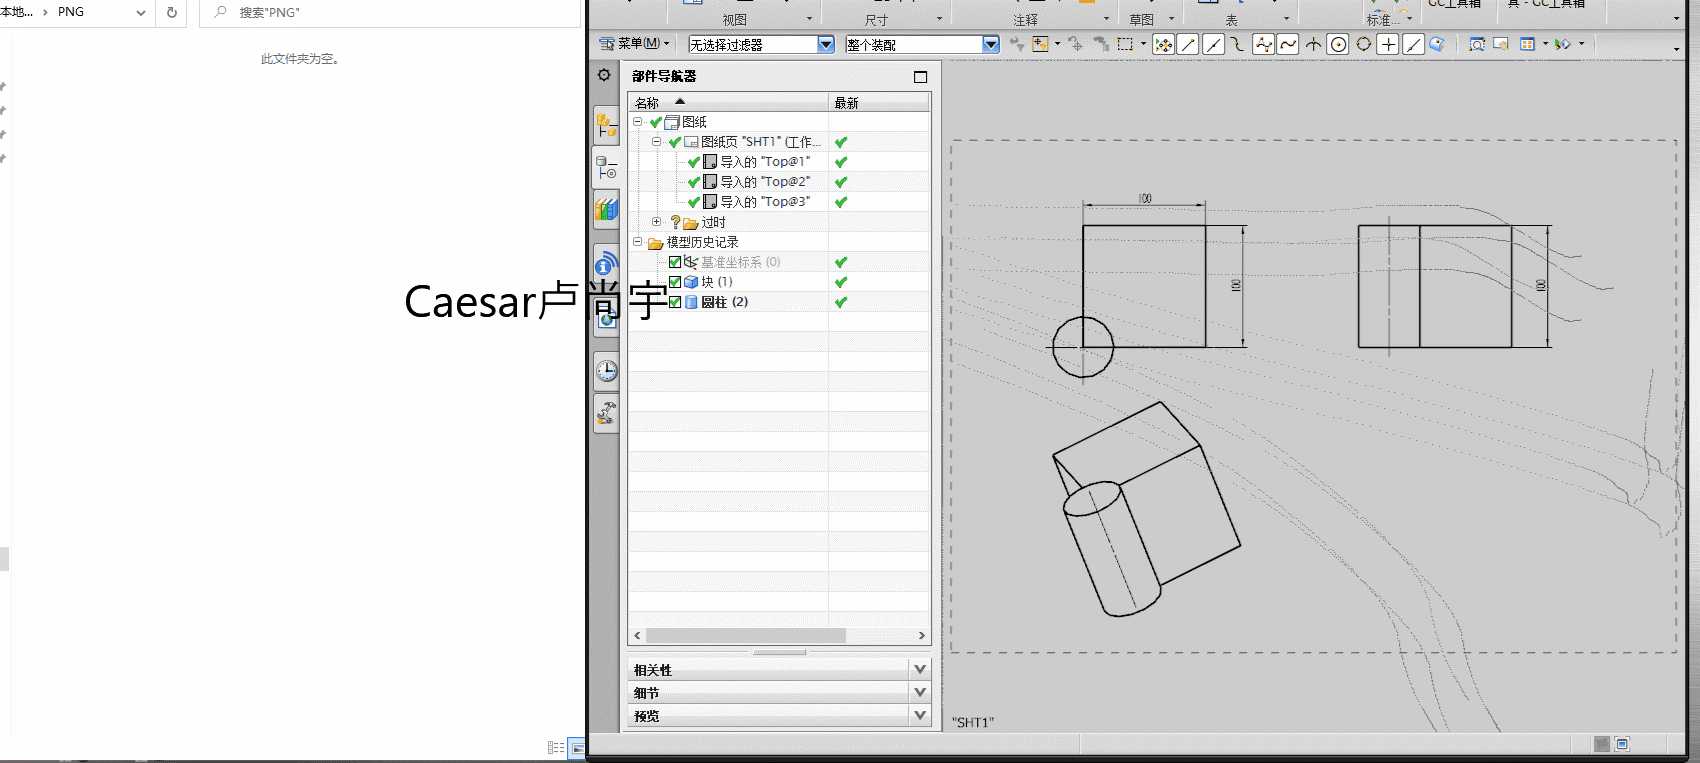Expand the 预览 section chevron
Screen dimensions: 1700x763
(x=920, y=715)
